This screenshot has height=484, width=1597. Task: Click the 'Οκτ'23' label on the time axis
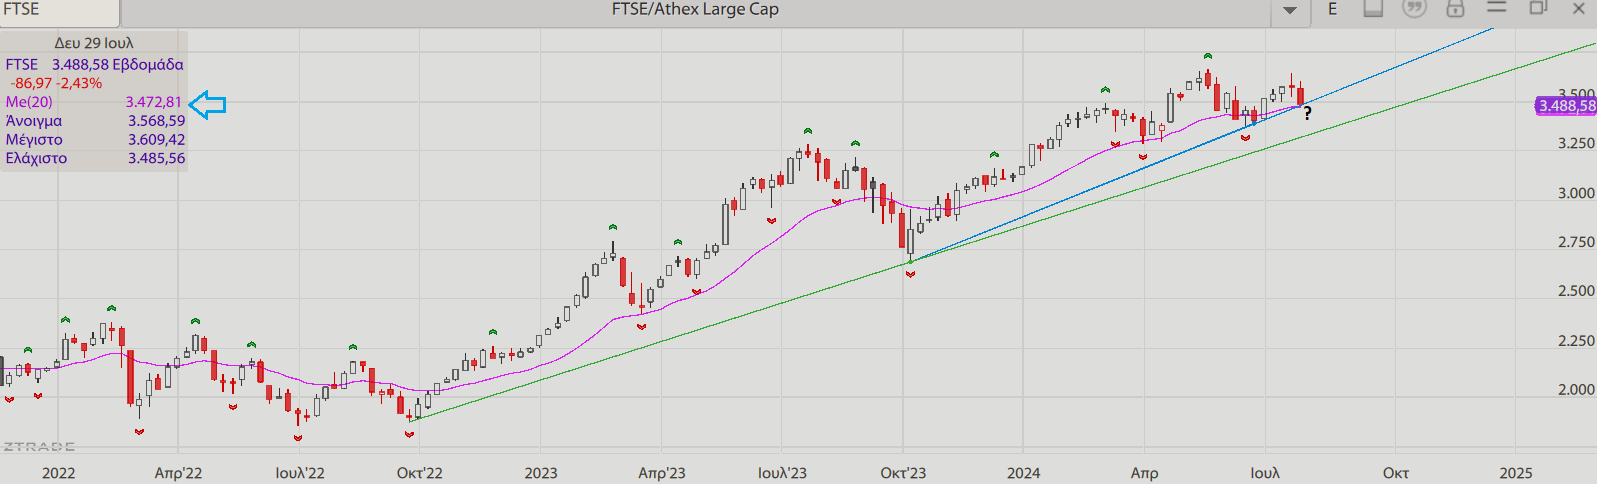903,473
